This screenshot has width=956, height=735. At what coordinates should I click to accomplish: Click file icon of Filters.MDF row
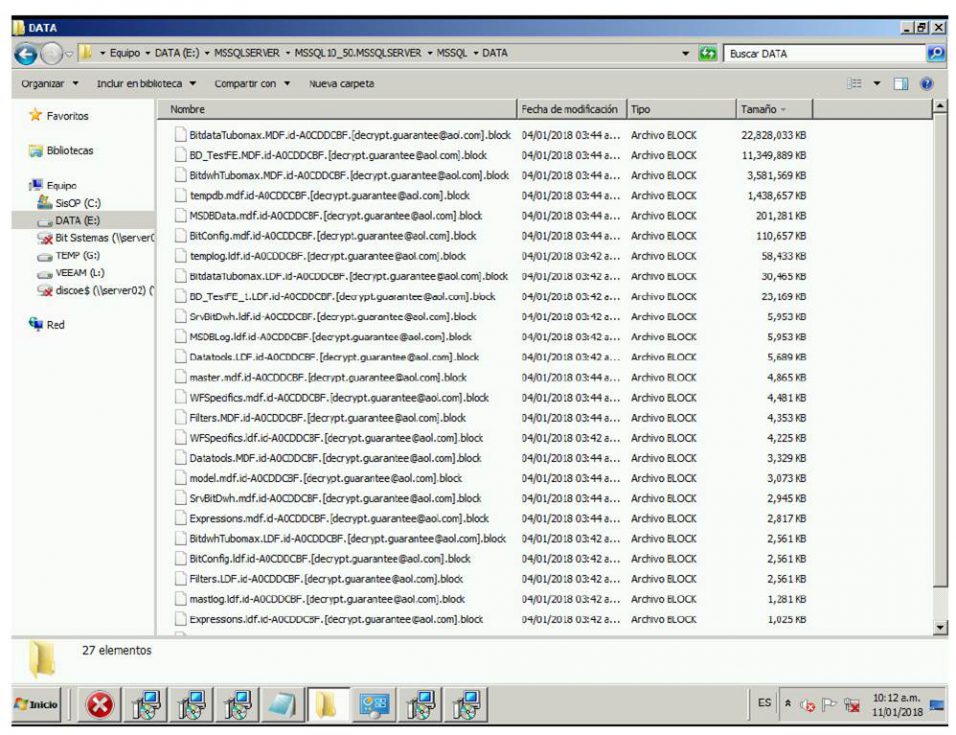180,417
